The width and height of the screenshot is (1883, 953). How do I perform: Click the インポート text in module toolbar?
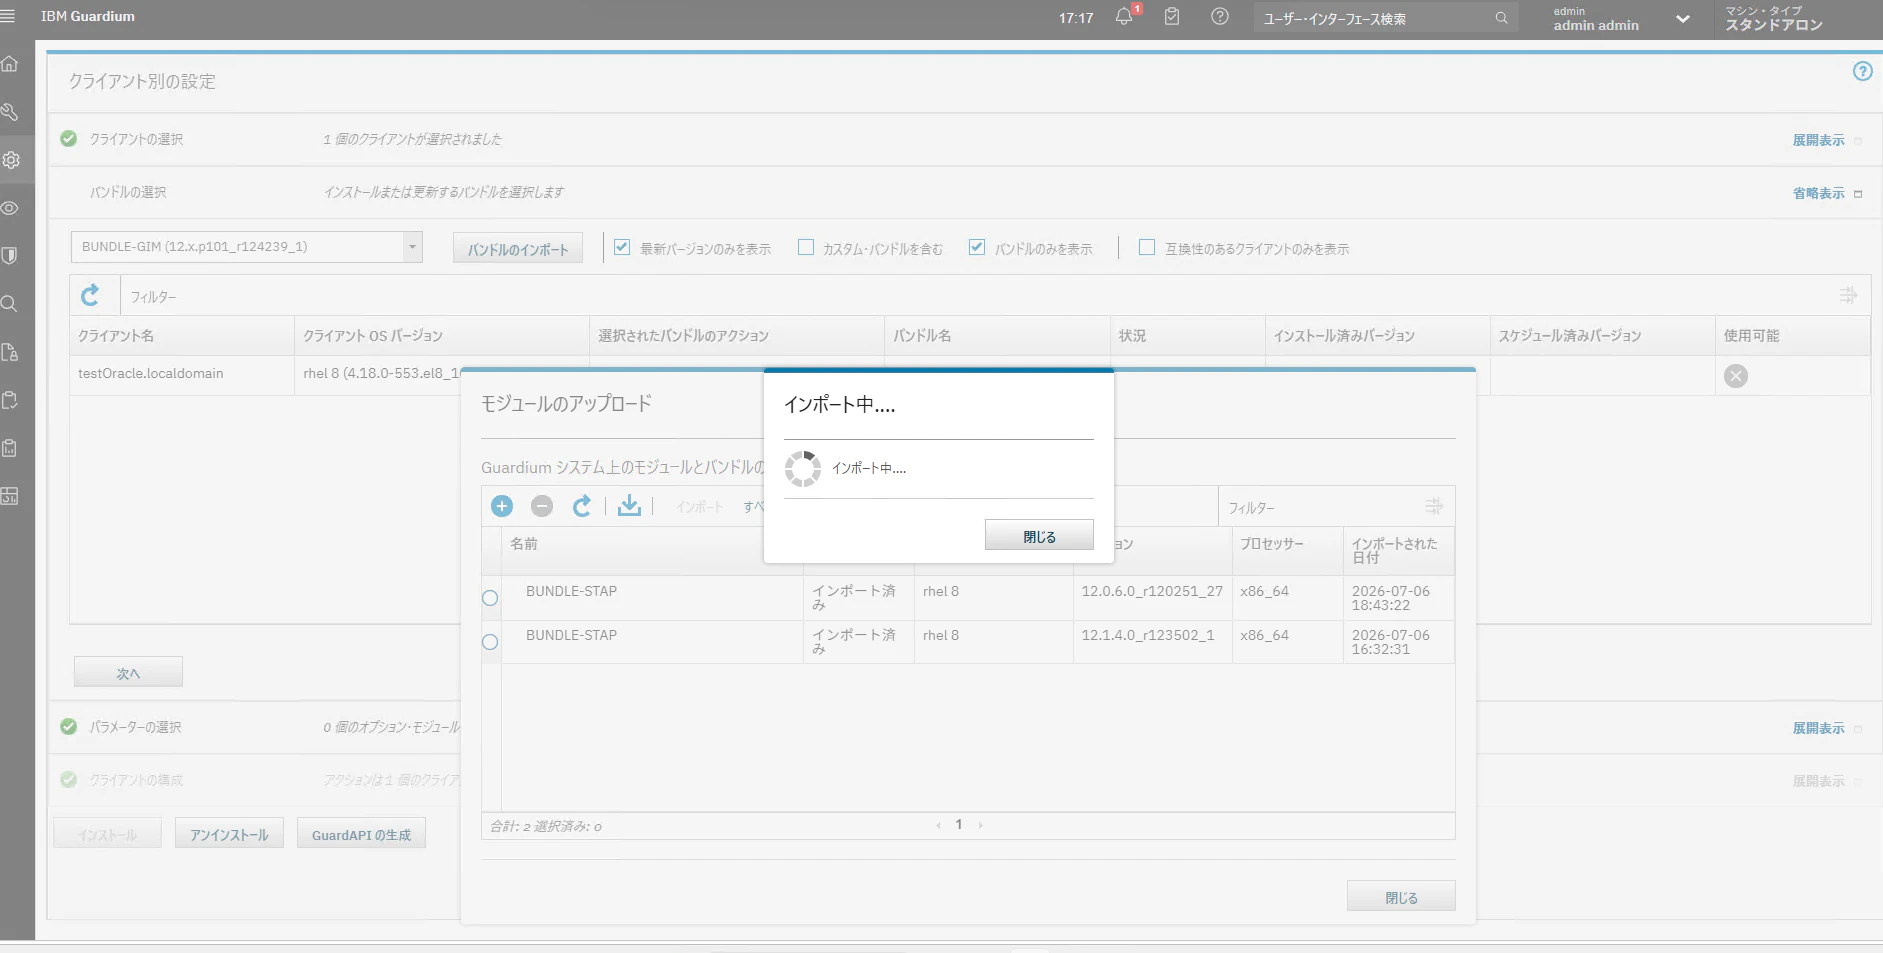pyautogui.click(x=699, y=507)
